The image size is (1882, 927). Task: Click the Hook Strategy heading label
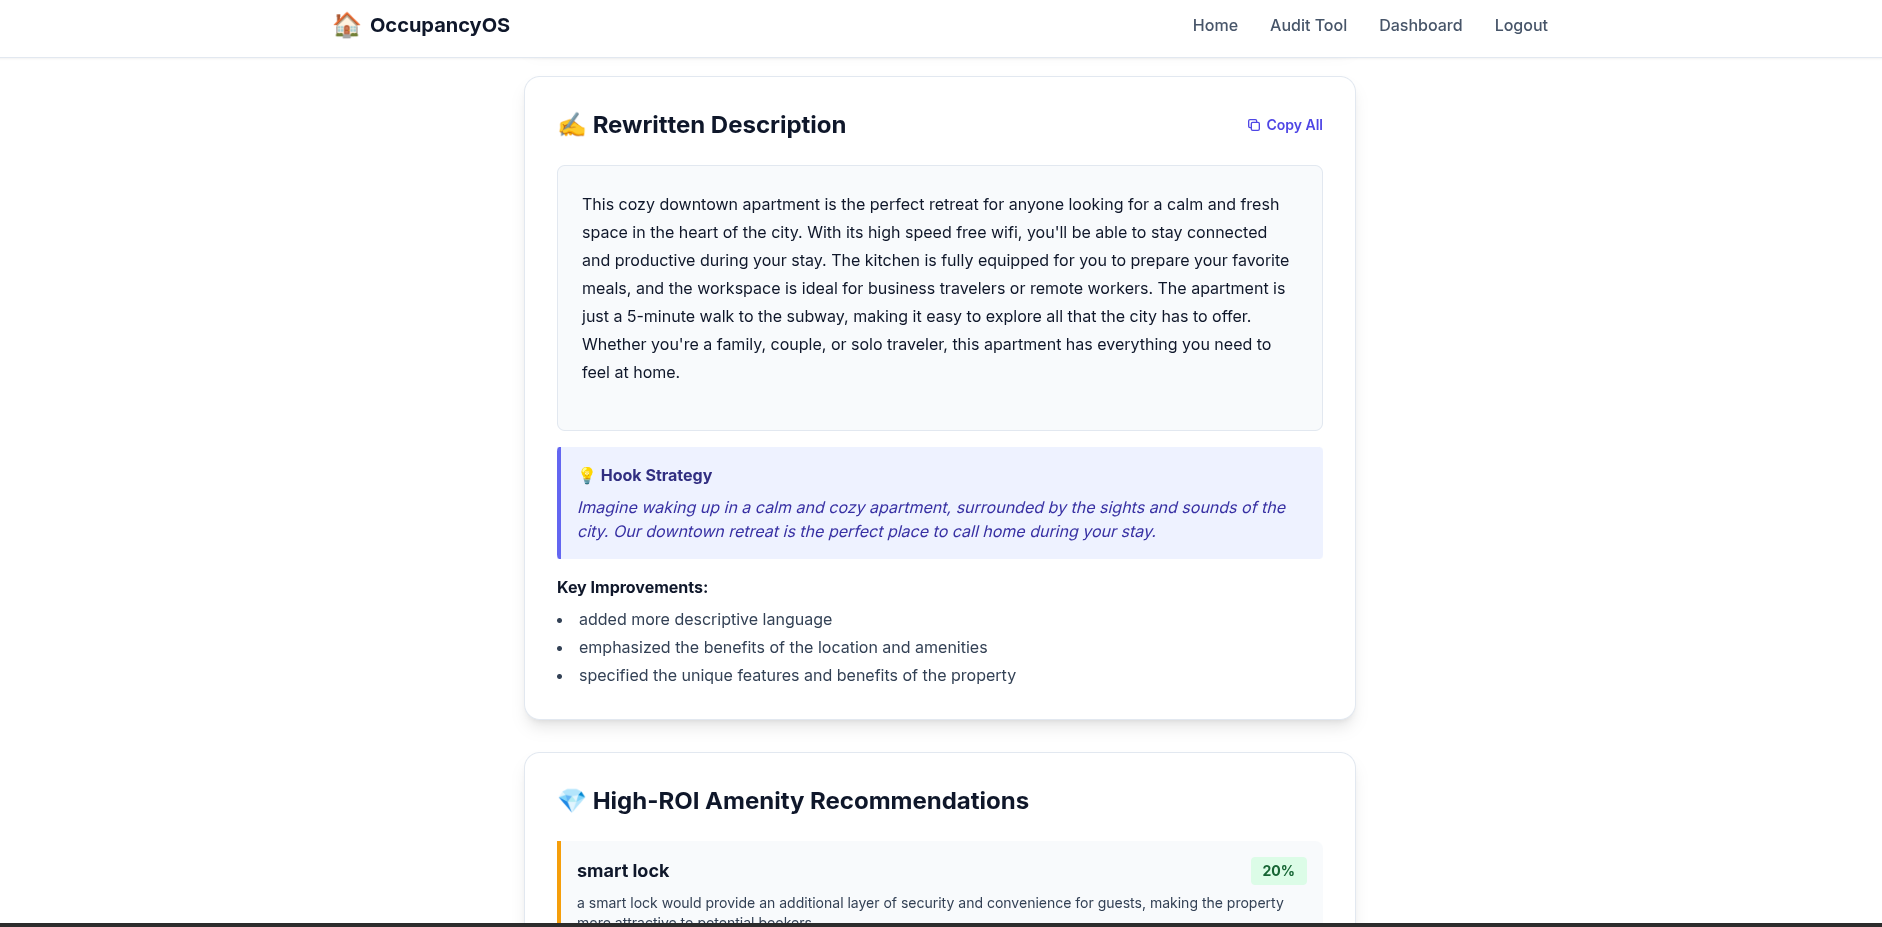click(x=657, y=475)
